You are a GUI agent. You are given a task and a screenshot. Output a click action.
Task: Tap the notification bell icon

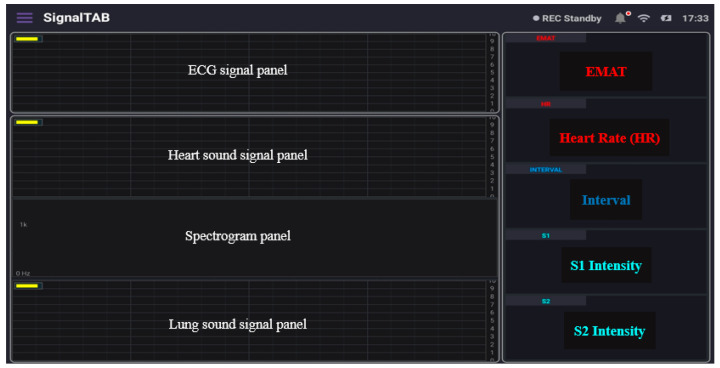[x=621, y=18]
